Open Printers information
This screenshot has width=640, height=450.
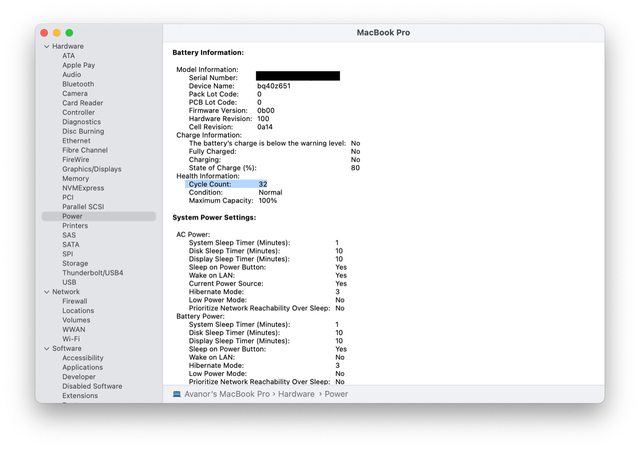click(x=75, y=225)
